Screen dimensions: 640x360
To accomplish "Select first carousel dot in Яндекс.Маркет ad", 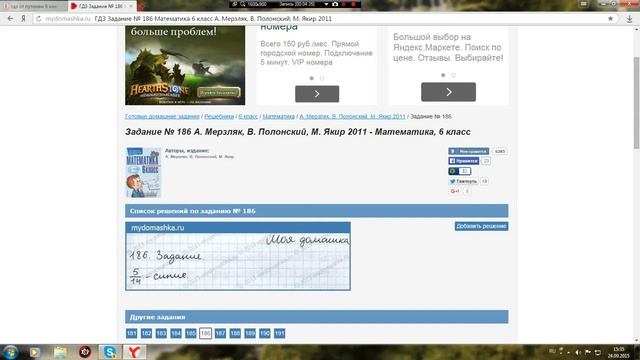I will (x=443, y=75).
